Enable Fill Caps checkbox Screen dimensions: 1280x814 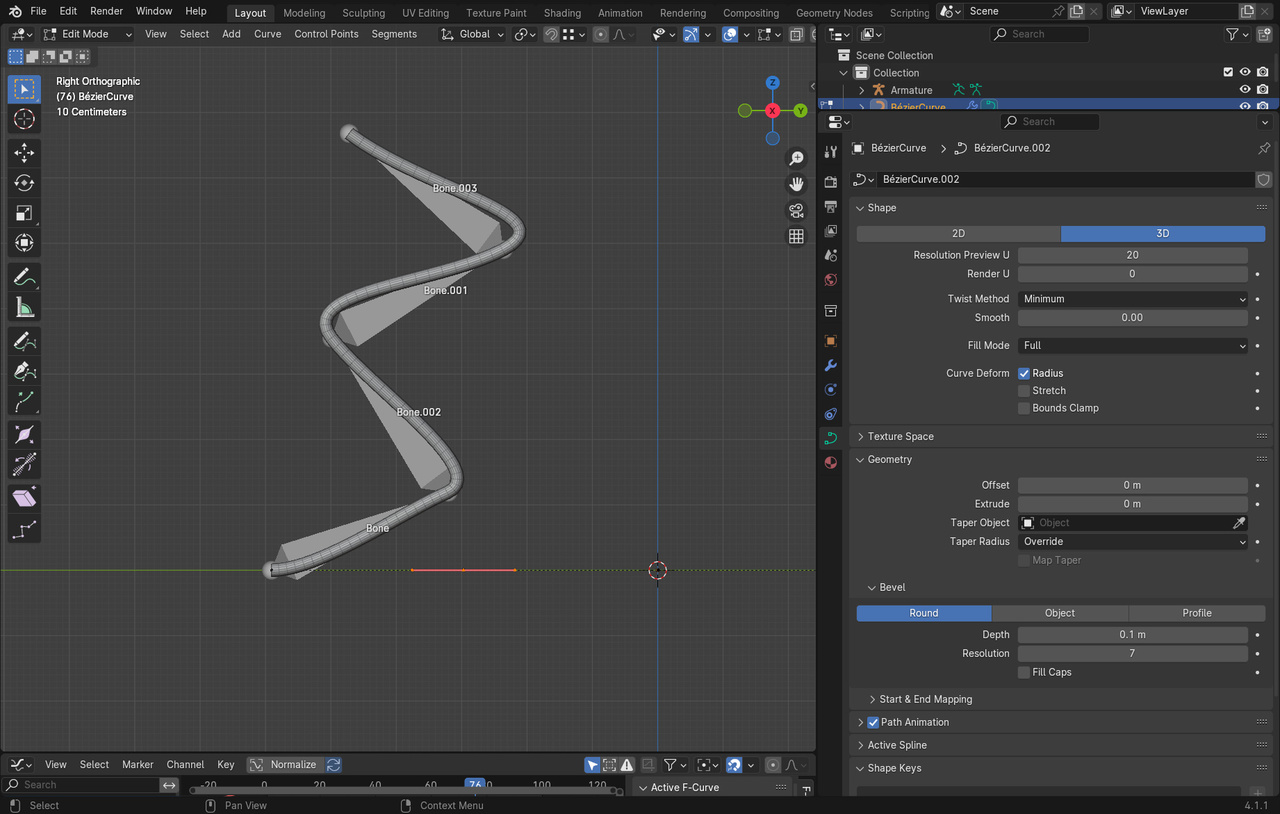[1024, 673]
